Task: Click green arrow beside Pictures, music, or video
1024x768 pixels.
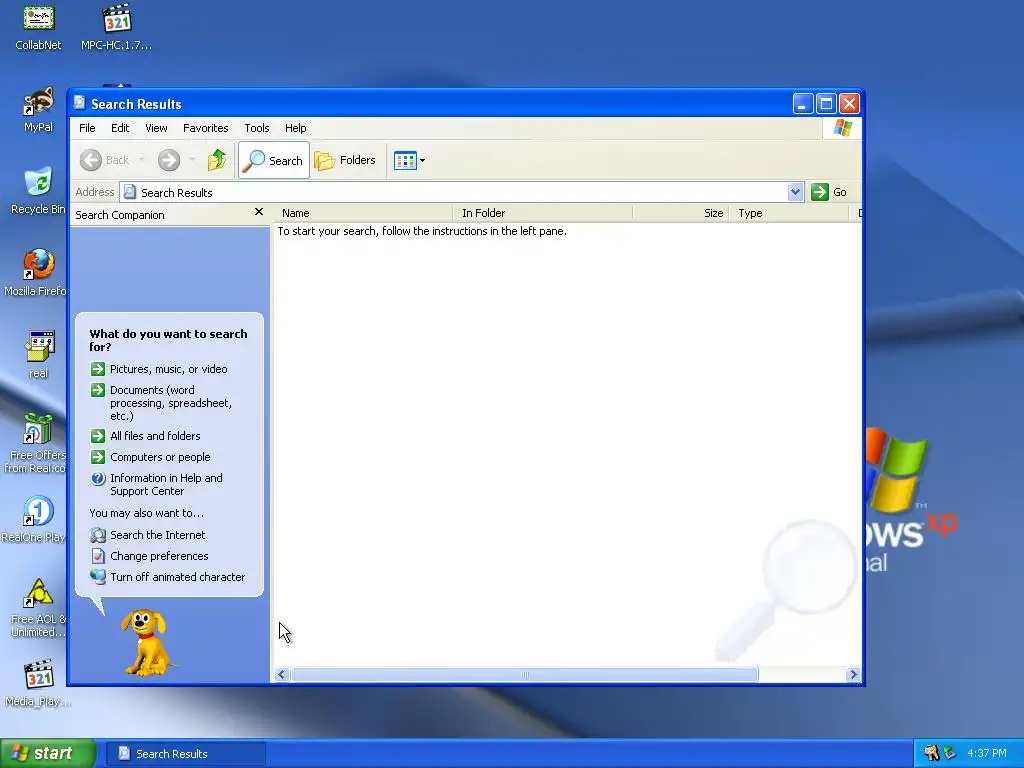Action: [98, 369]
